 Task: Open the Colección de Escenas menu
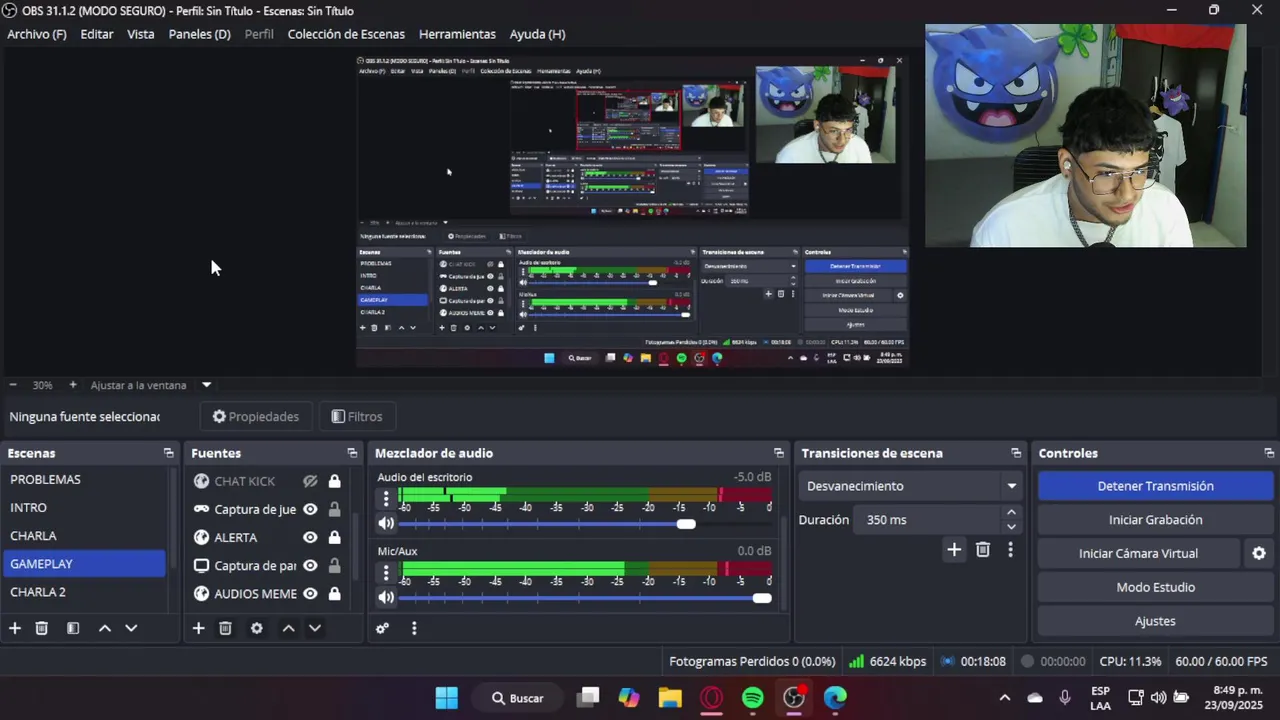coord(346,34)
